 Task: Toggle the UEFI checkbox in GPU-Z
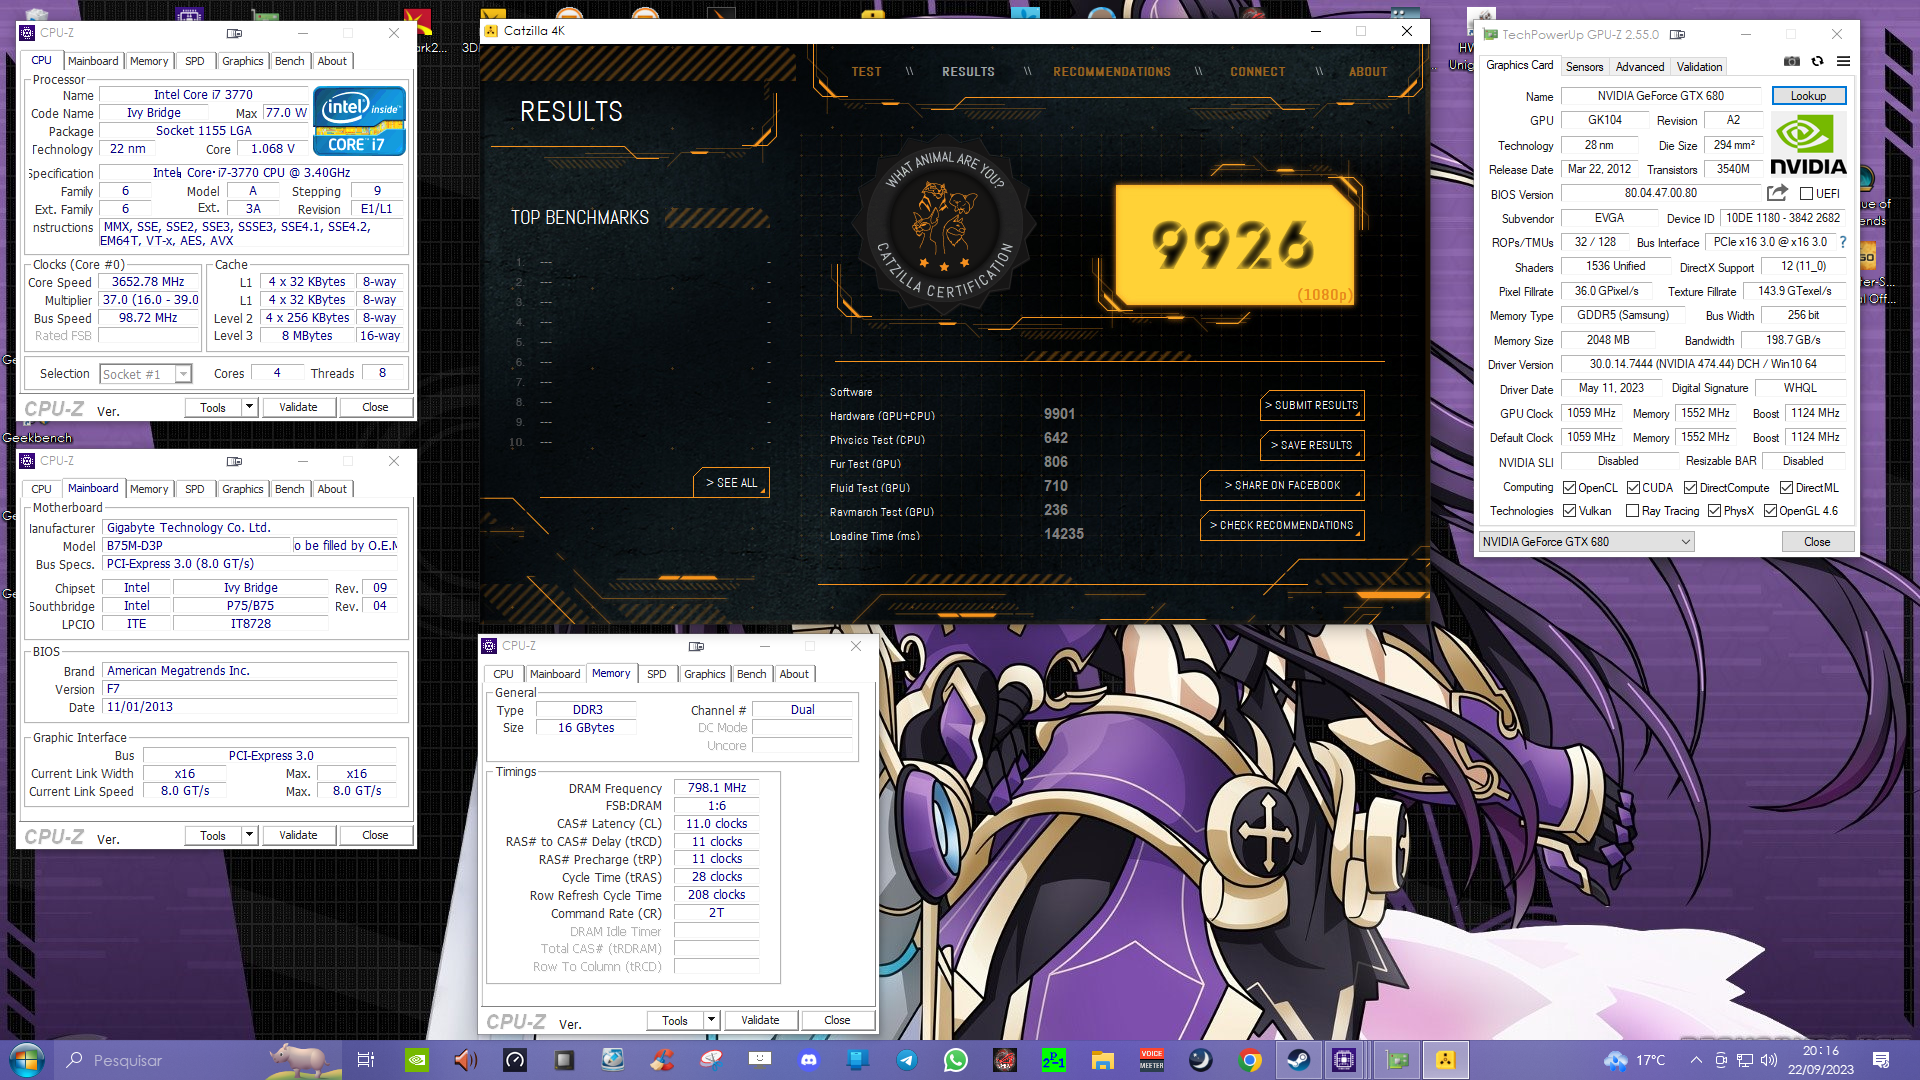tap(1806, 194)
